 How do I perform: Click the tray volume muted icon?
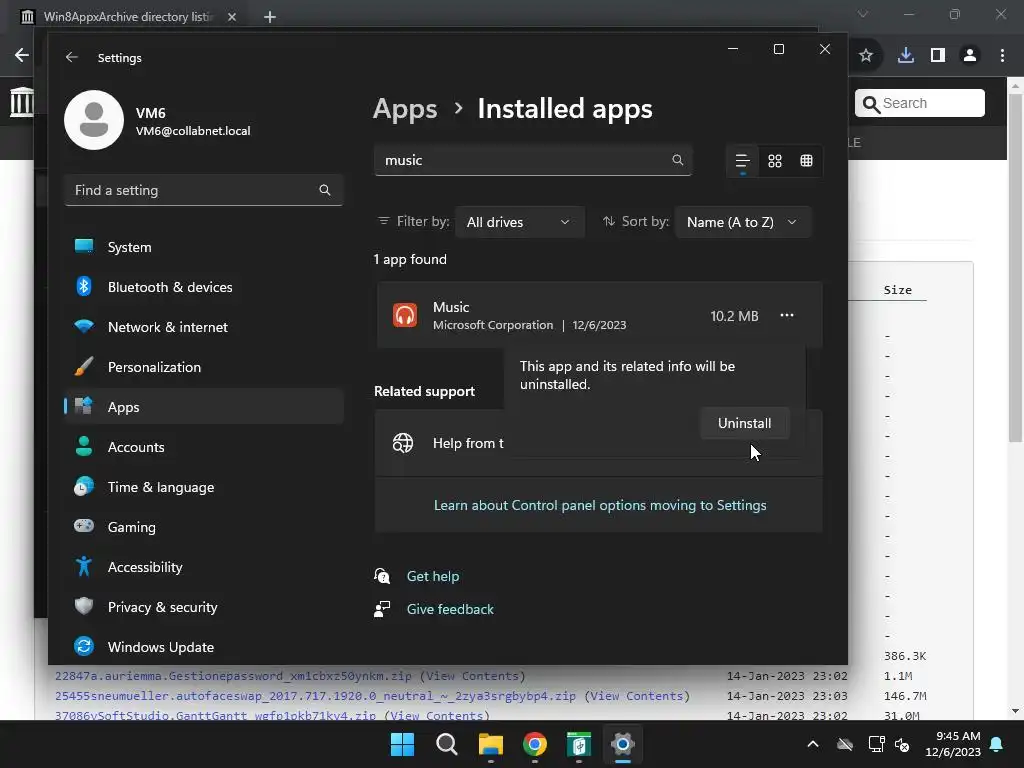(902, 744)
